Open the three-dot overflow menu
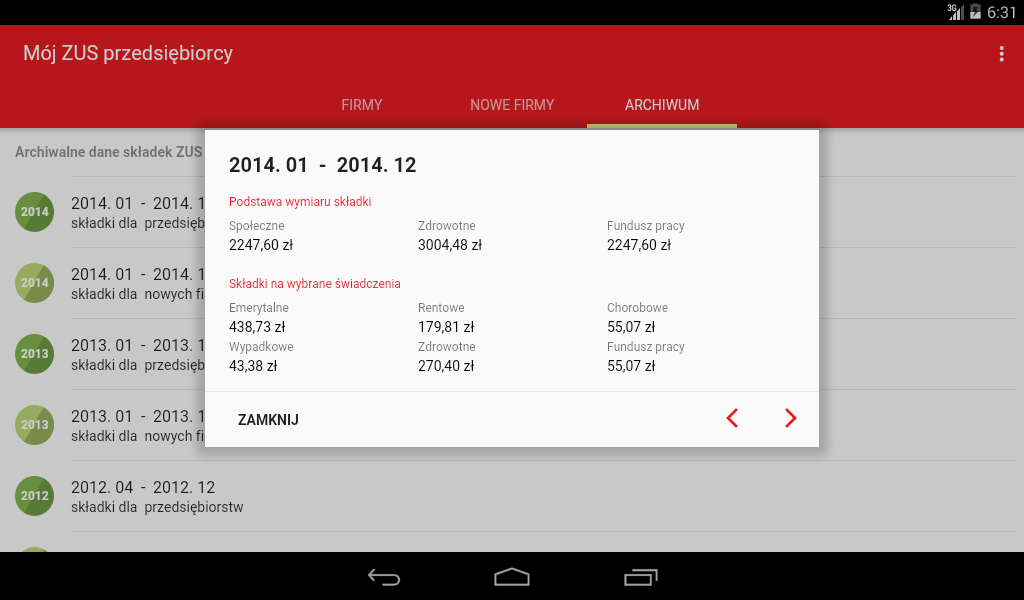Screen dimensions: 1024x600 pyautogui.click(x=1001, y=54)
